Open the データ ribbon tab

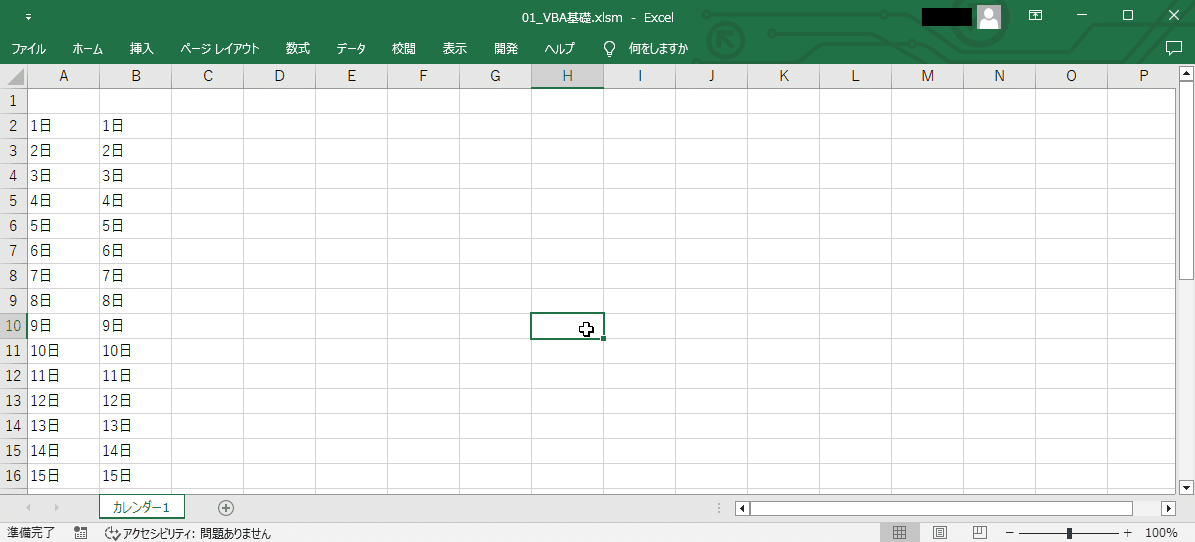pos(351,49)
